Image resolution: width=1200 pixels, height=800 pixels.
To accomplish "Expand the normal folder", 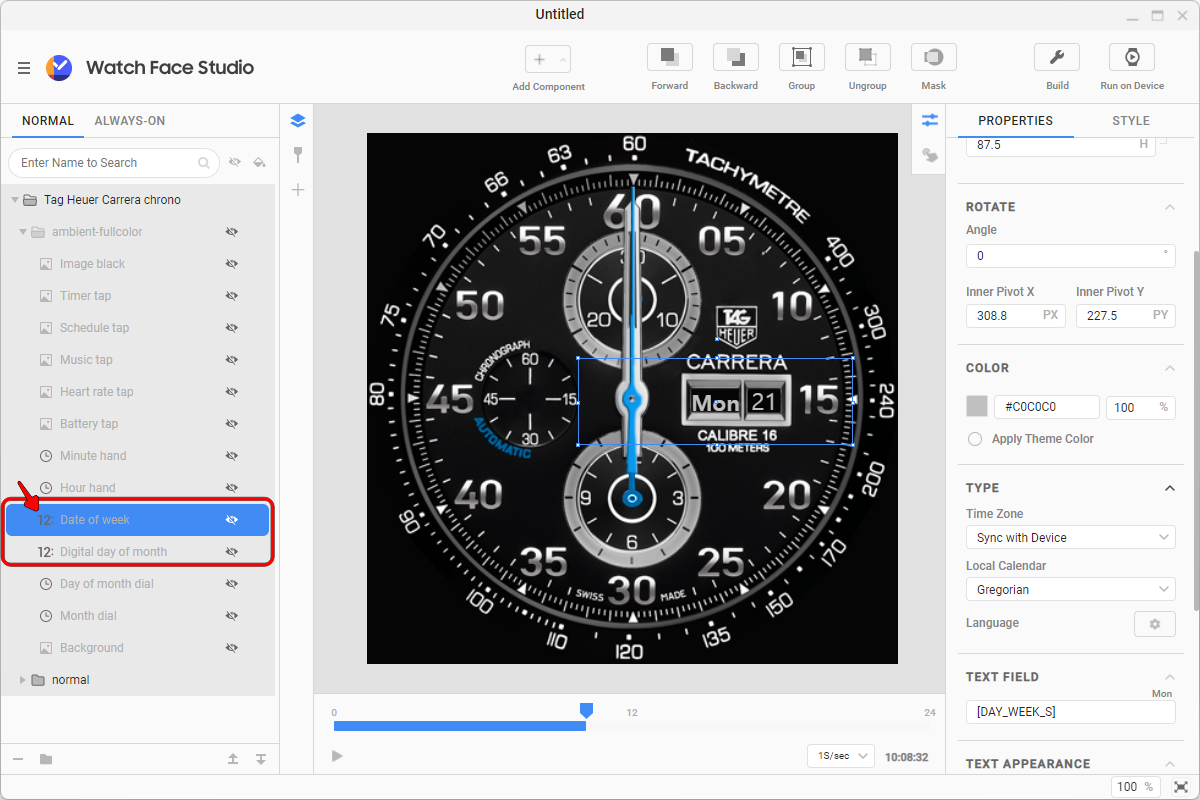I will click(x=23, y=680).
